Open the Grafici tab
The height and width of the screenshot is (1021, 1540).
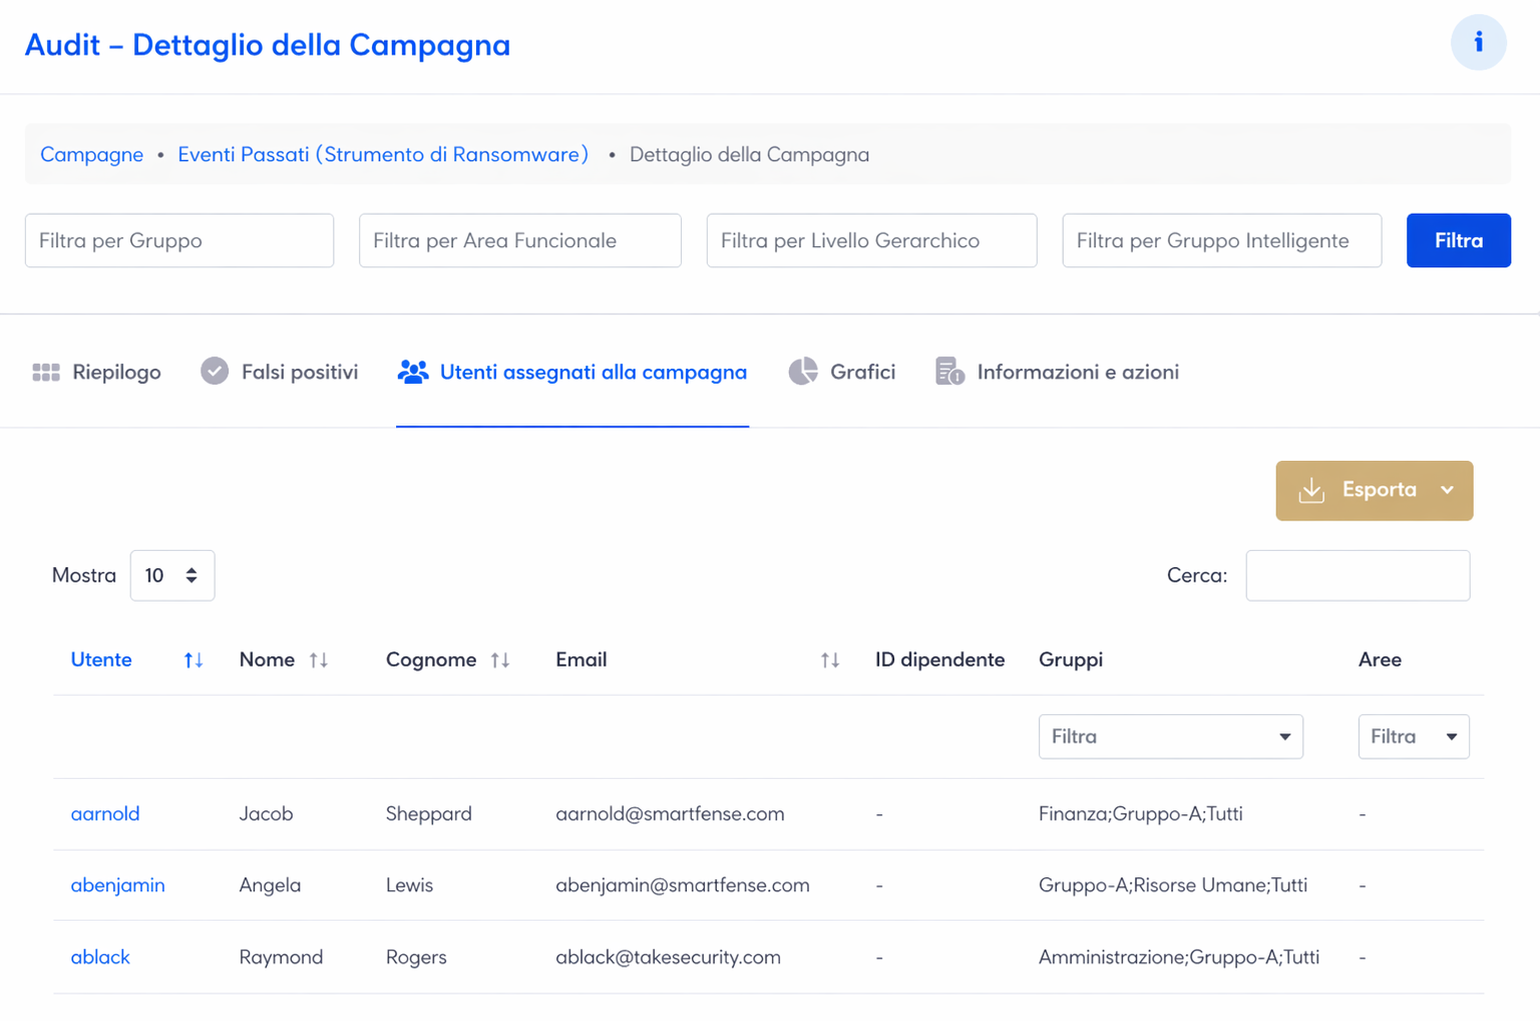(842, 372)
